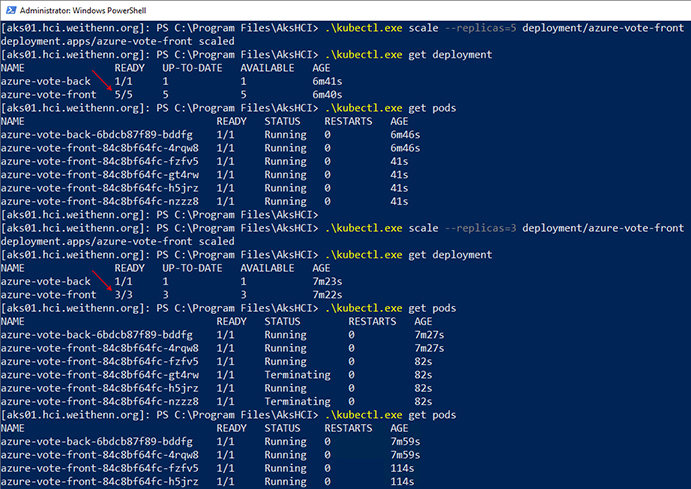Select the '--replicas=3' argument text

click(480, 228)
